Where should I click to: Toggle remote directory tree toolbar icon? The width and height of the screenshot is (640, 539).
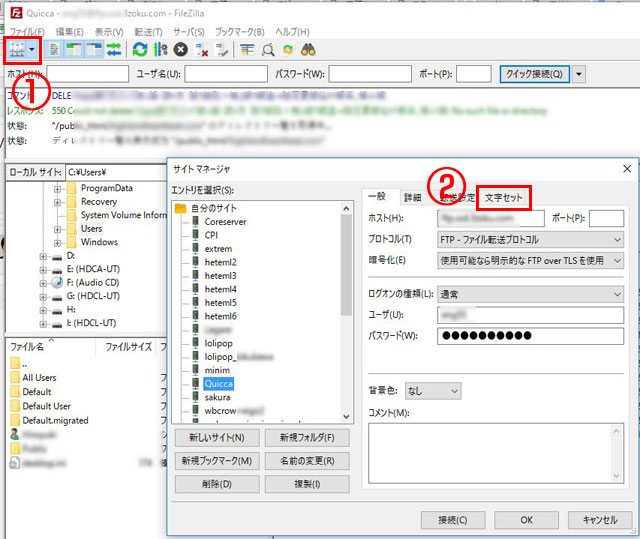point(94,50)
